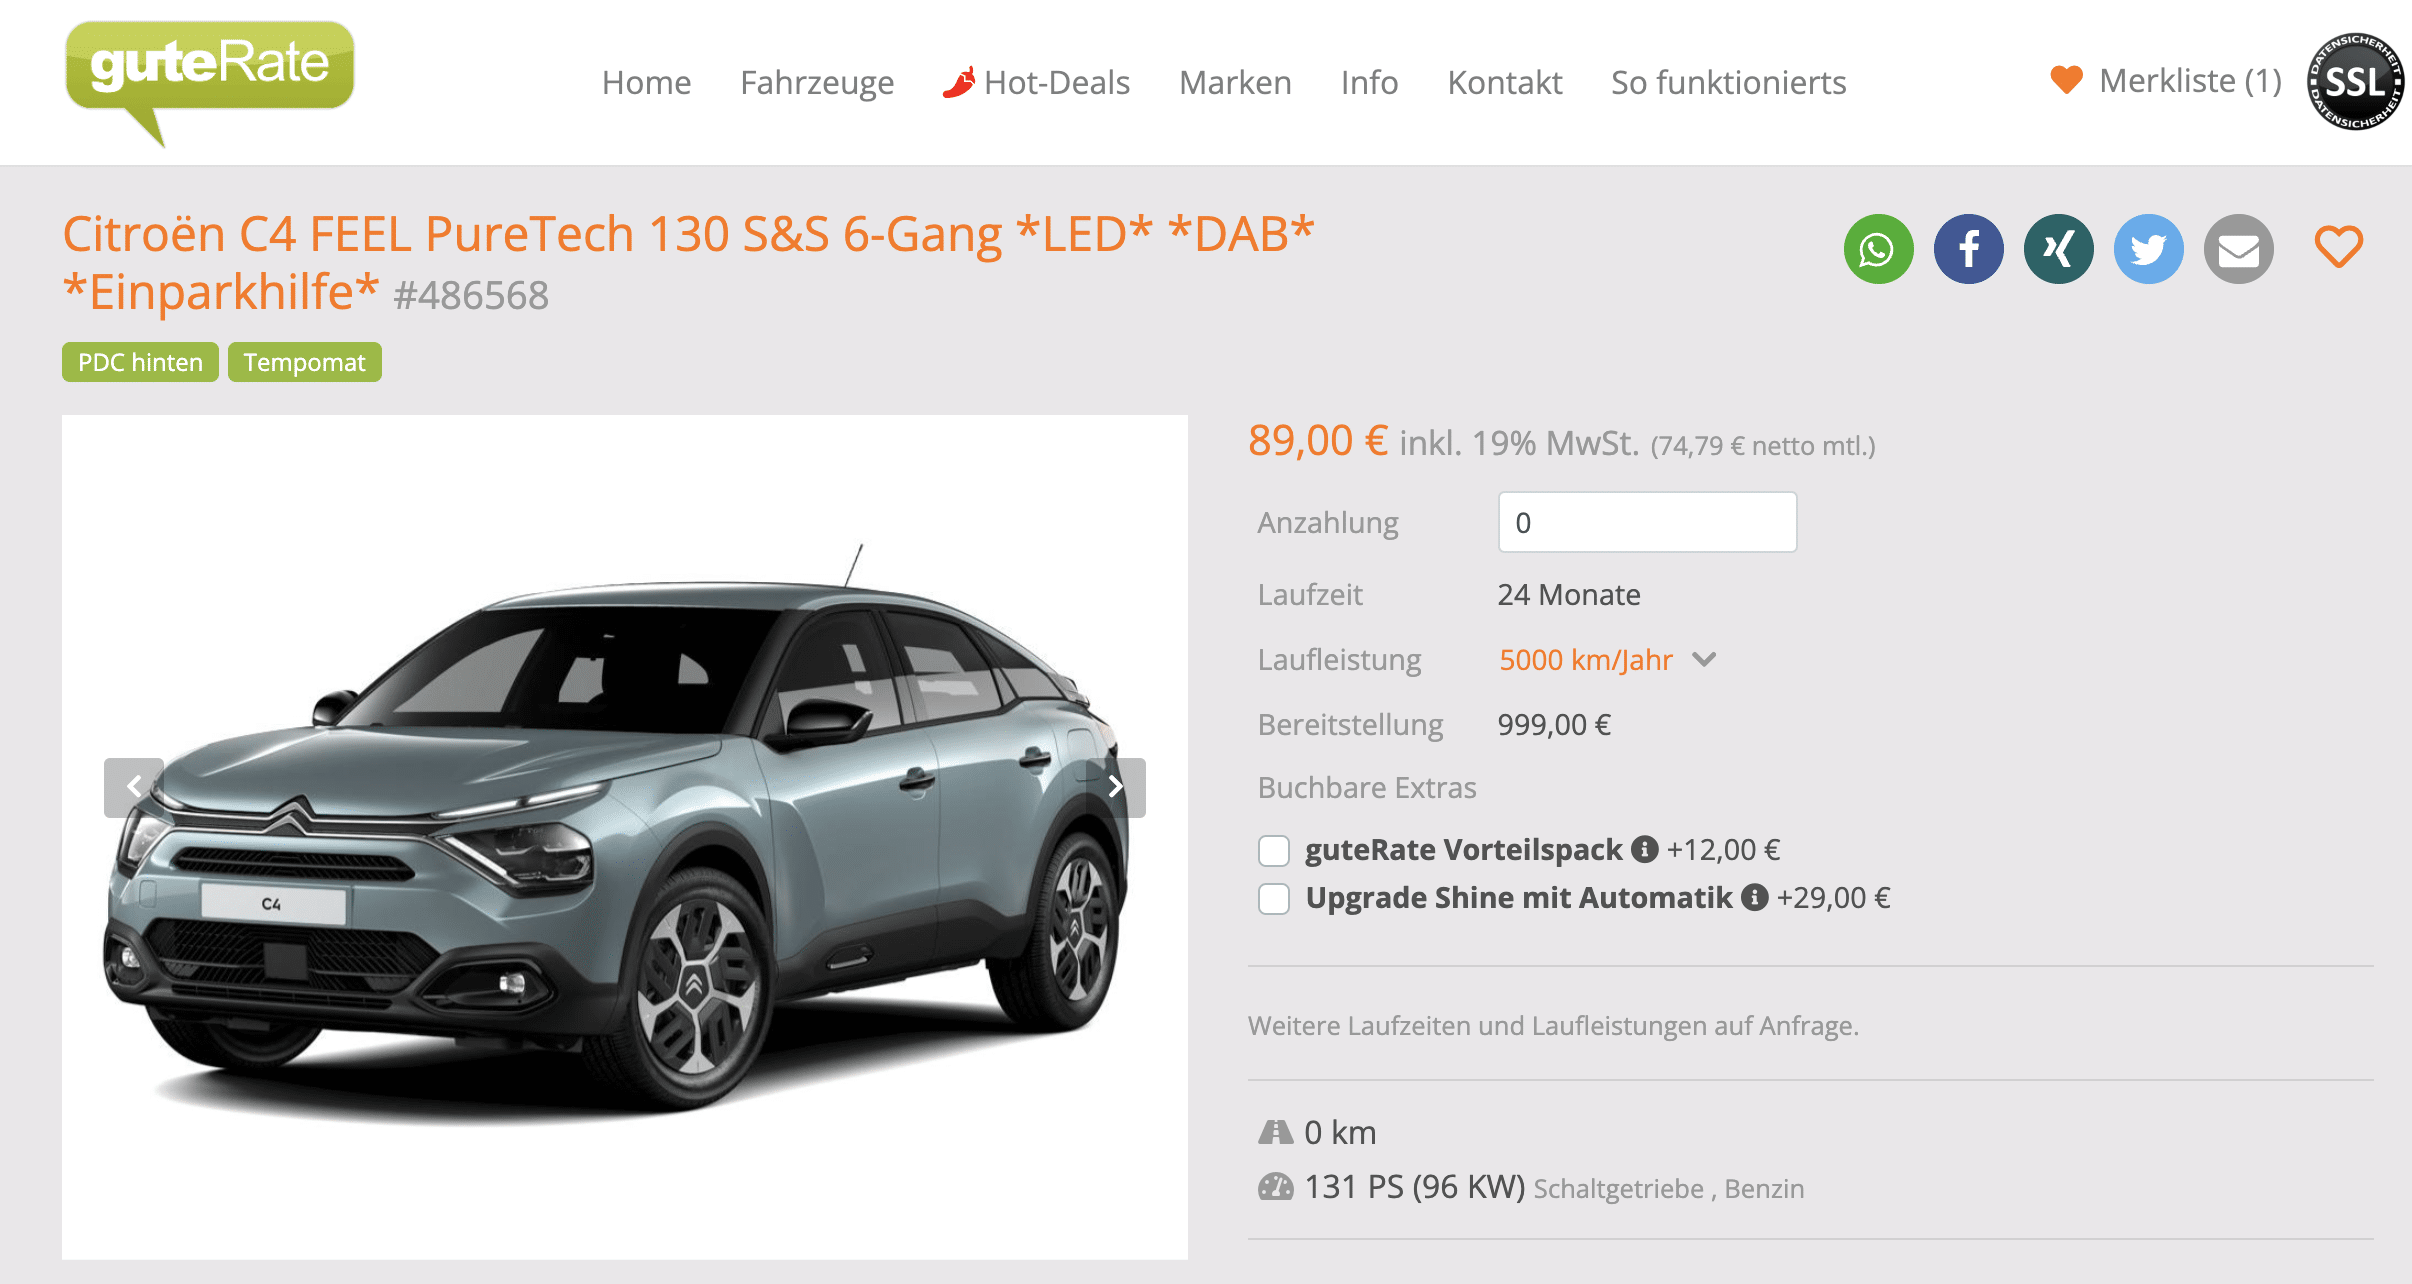
Task: Click the PDC hinten tag
Action: coord(140,362)
